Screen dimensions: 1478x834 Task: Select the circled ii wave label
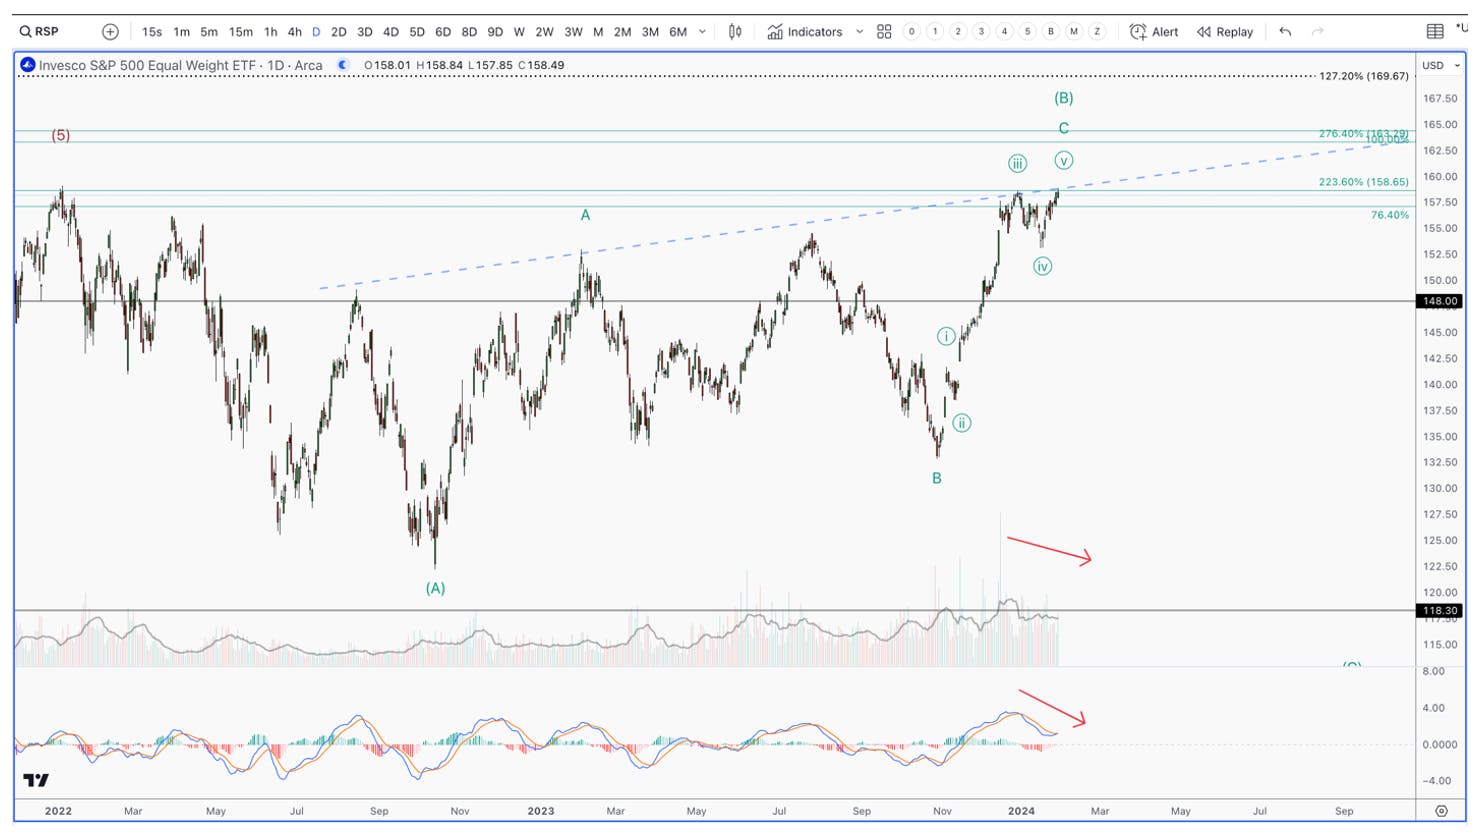tap(961, 423)
